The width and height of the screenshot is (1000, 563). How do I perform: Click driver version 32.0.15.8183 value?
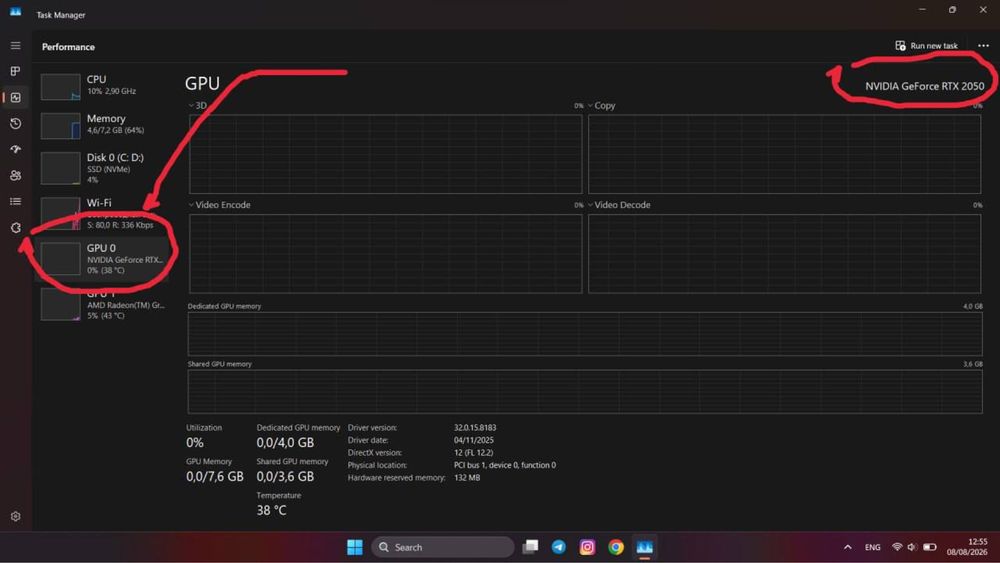click(475, 428)
